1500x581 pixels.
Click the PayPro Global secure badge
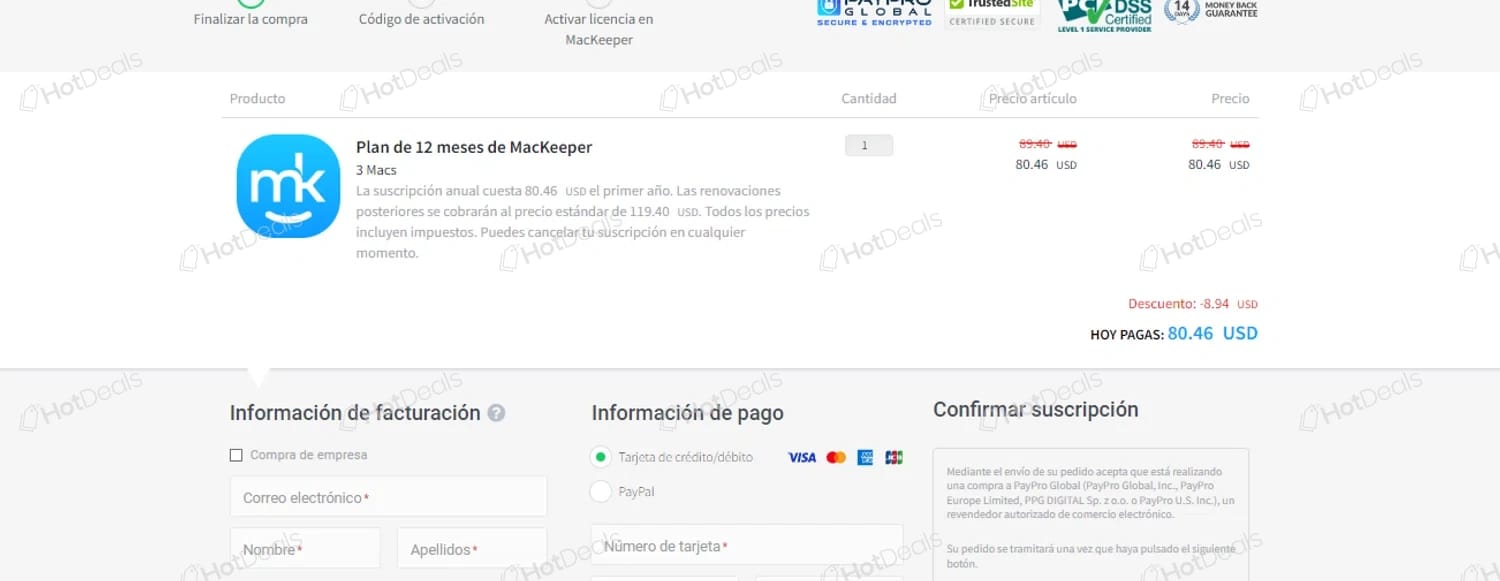(874, 12)
